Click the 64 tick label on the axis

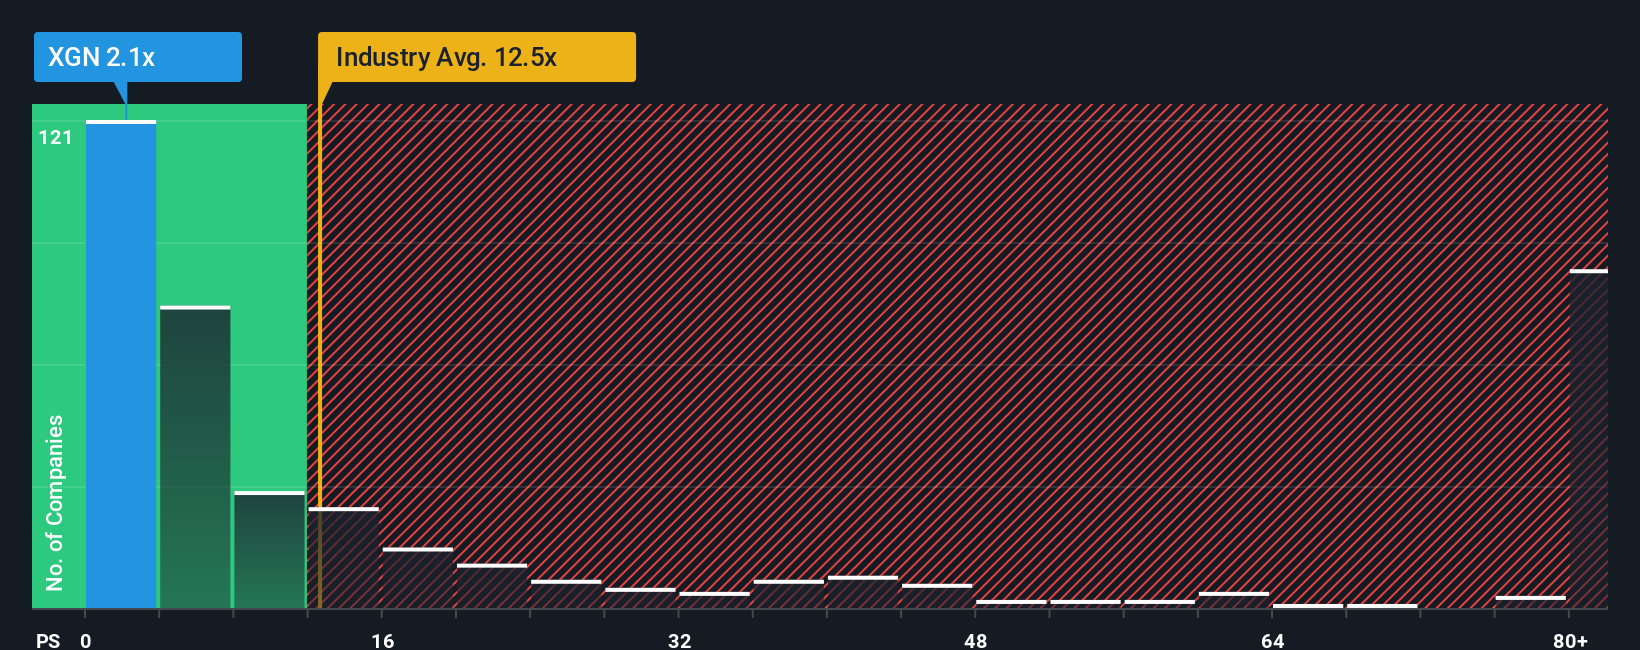pos(1272,640)
